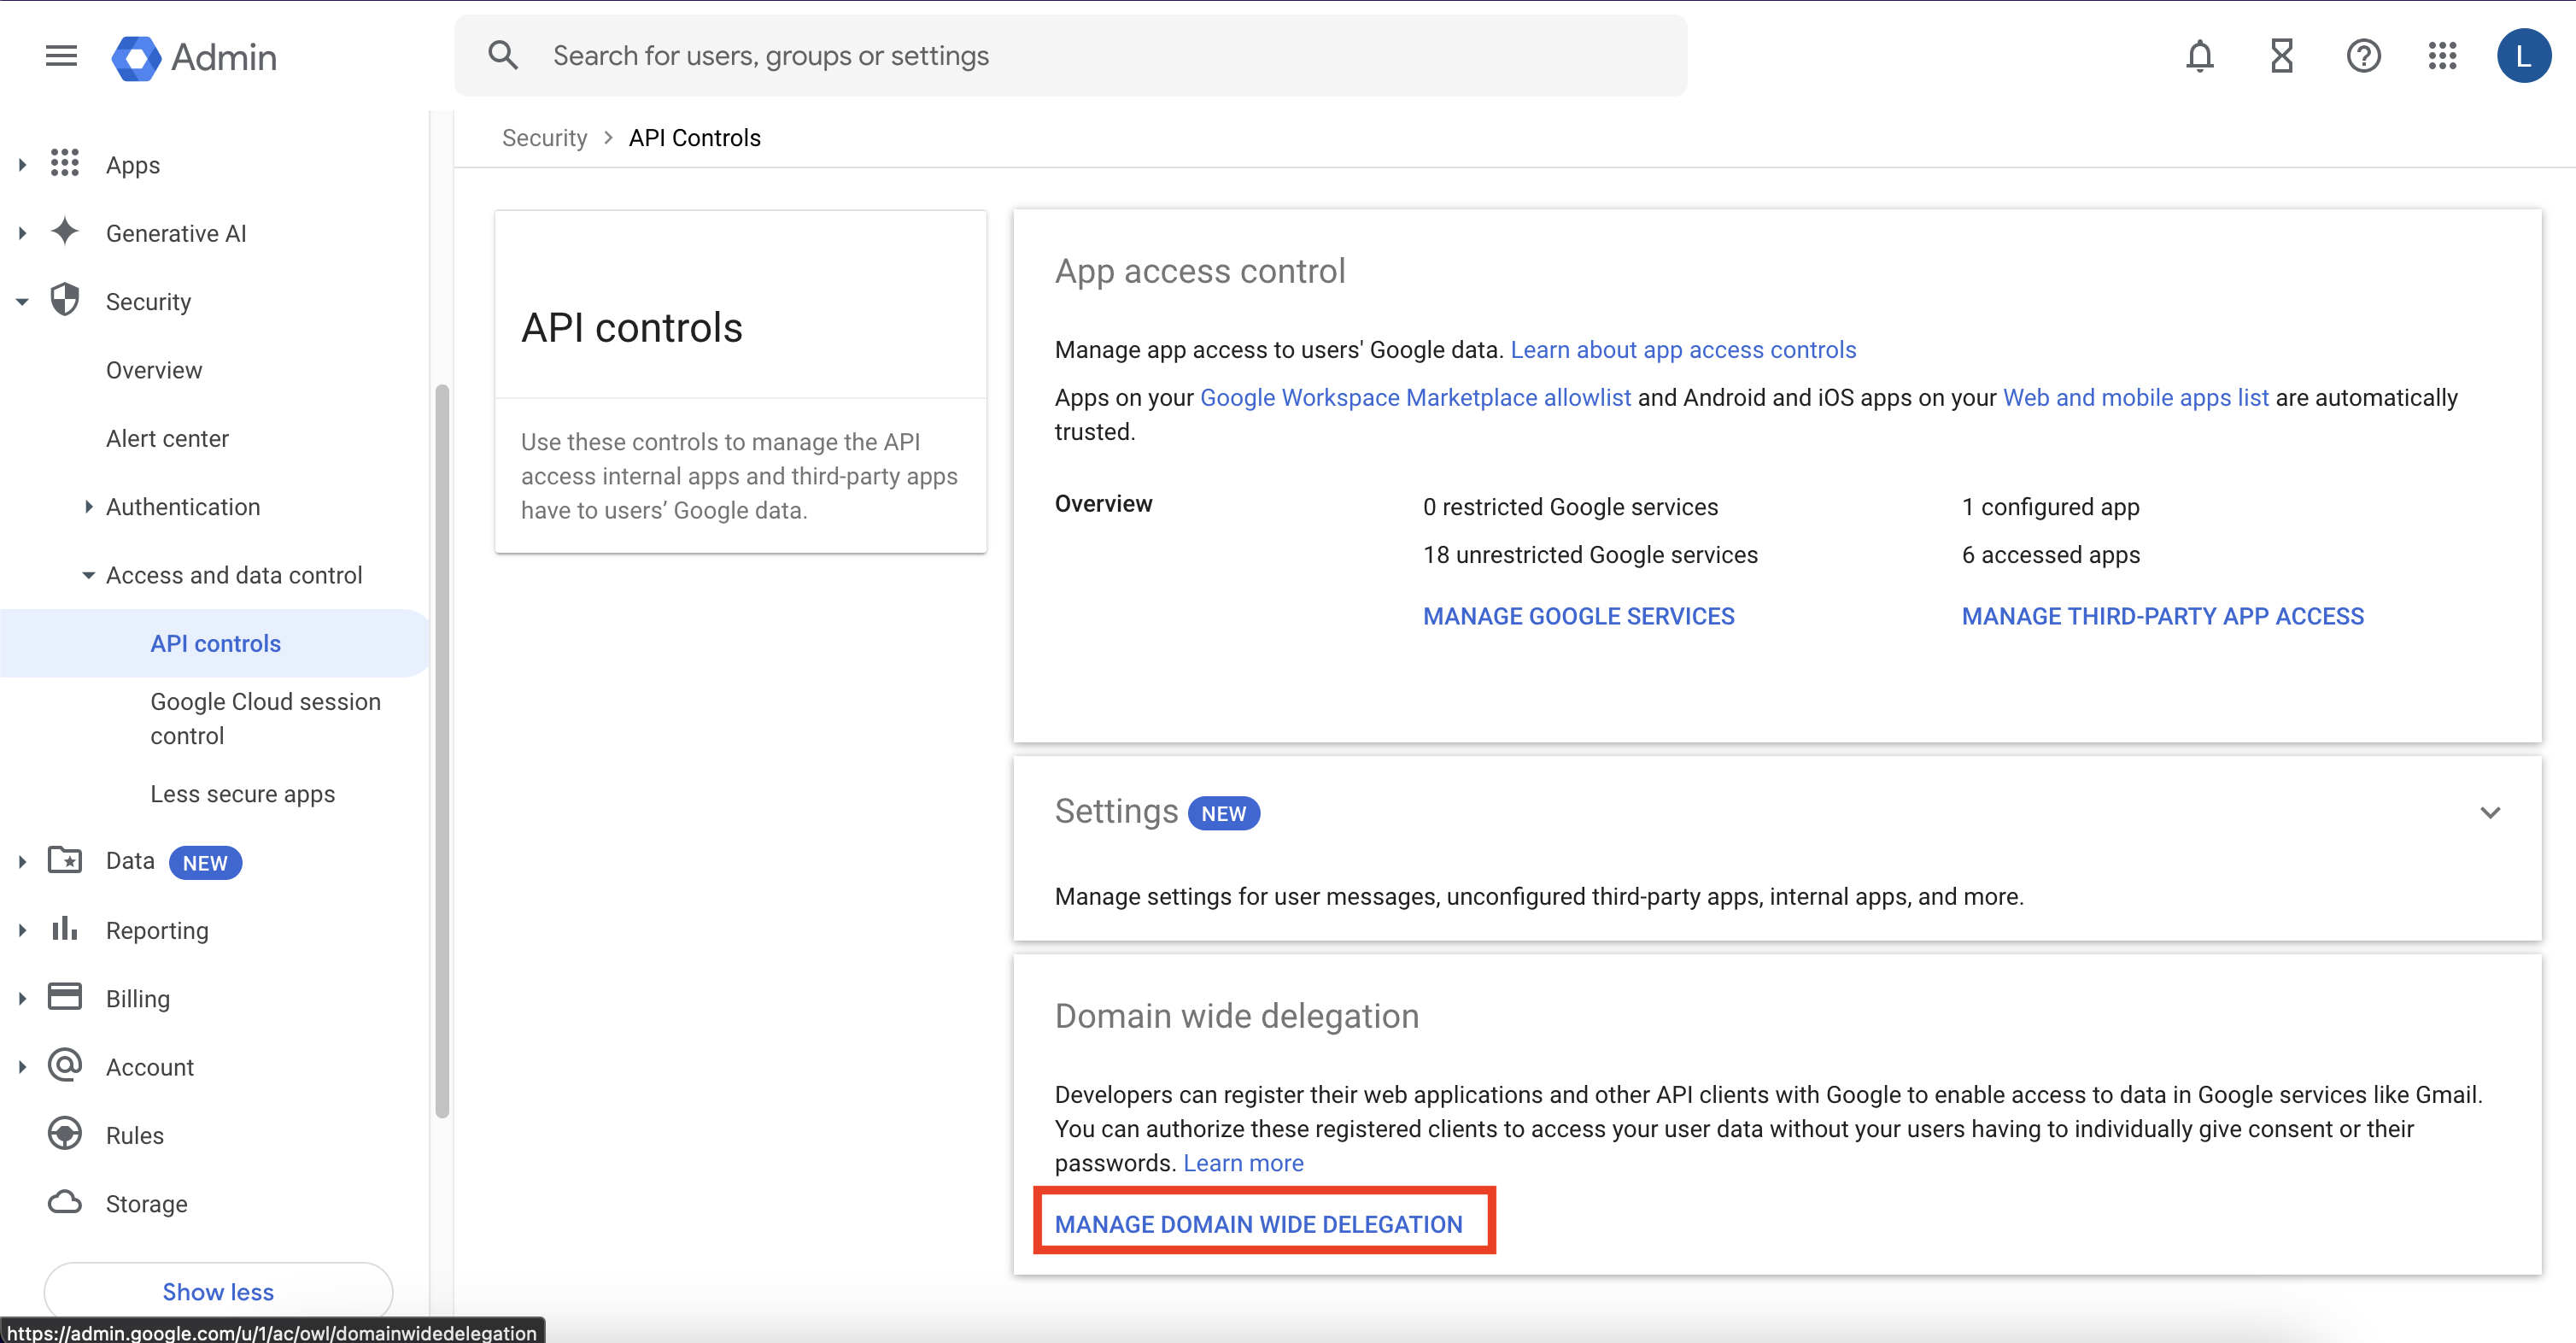Expand the Settings section chevron
This screenshot has height=1343, width=2576.
(2490, 812)
